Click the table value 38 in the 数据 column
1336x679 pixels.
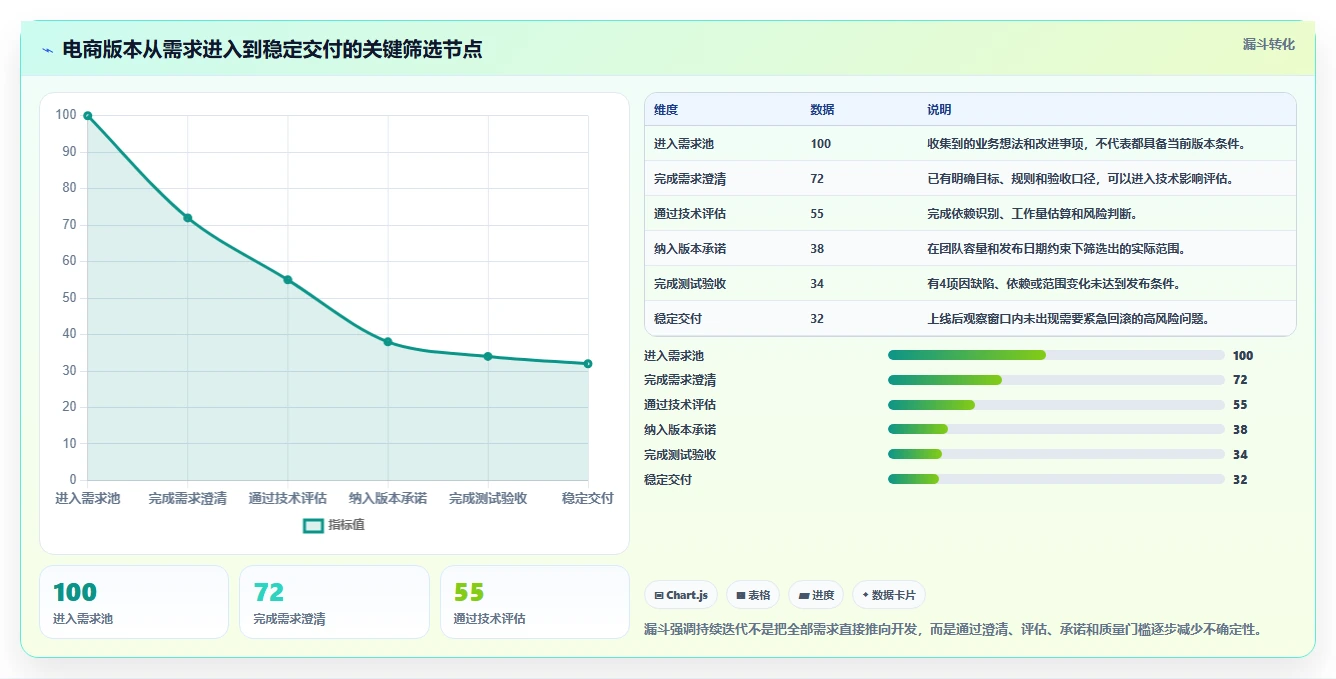[817, 249]
